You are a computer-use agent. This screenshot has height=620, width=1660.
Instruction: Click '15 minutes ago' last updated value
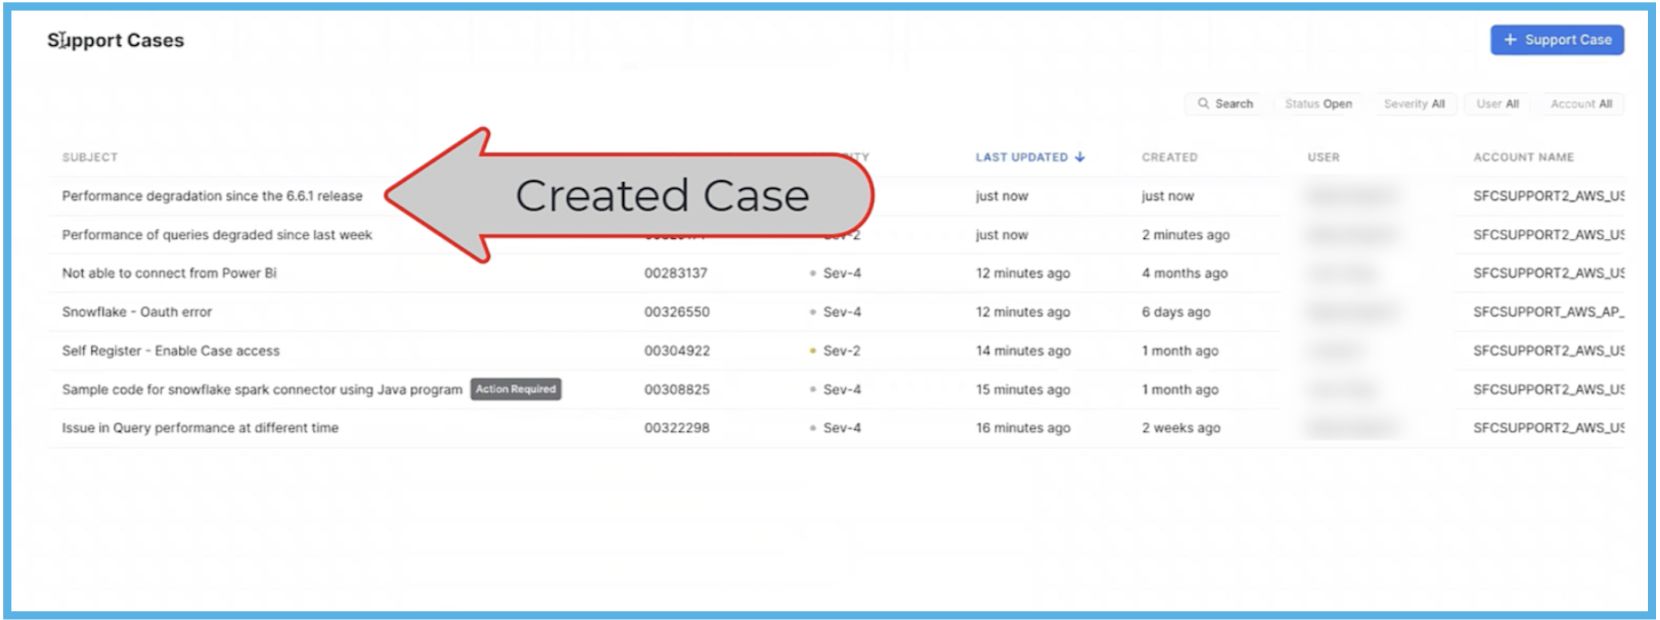click(1023, 389)
